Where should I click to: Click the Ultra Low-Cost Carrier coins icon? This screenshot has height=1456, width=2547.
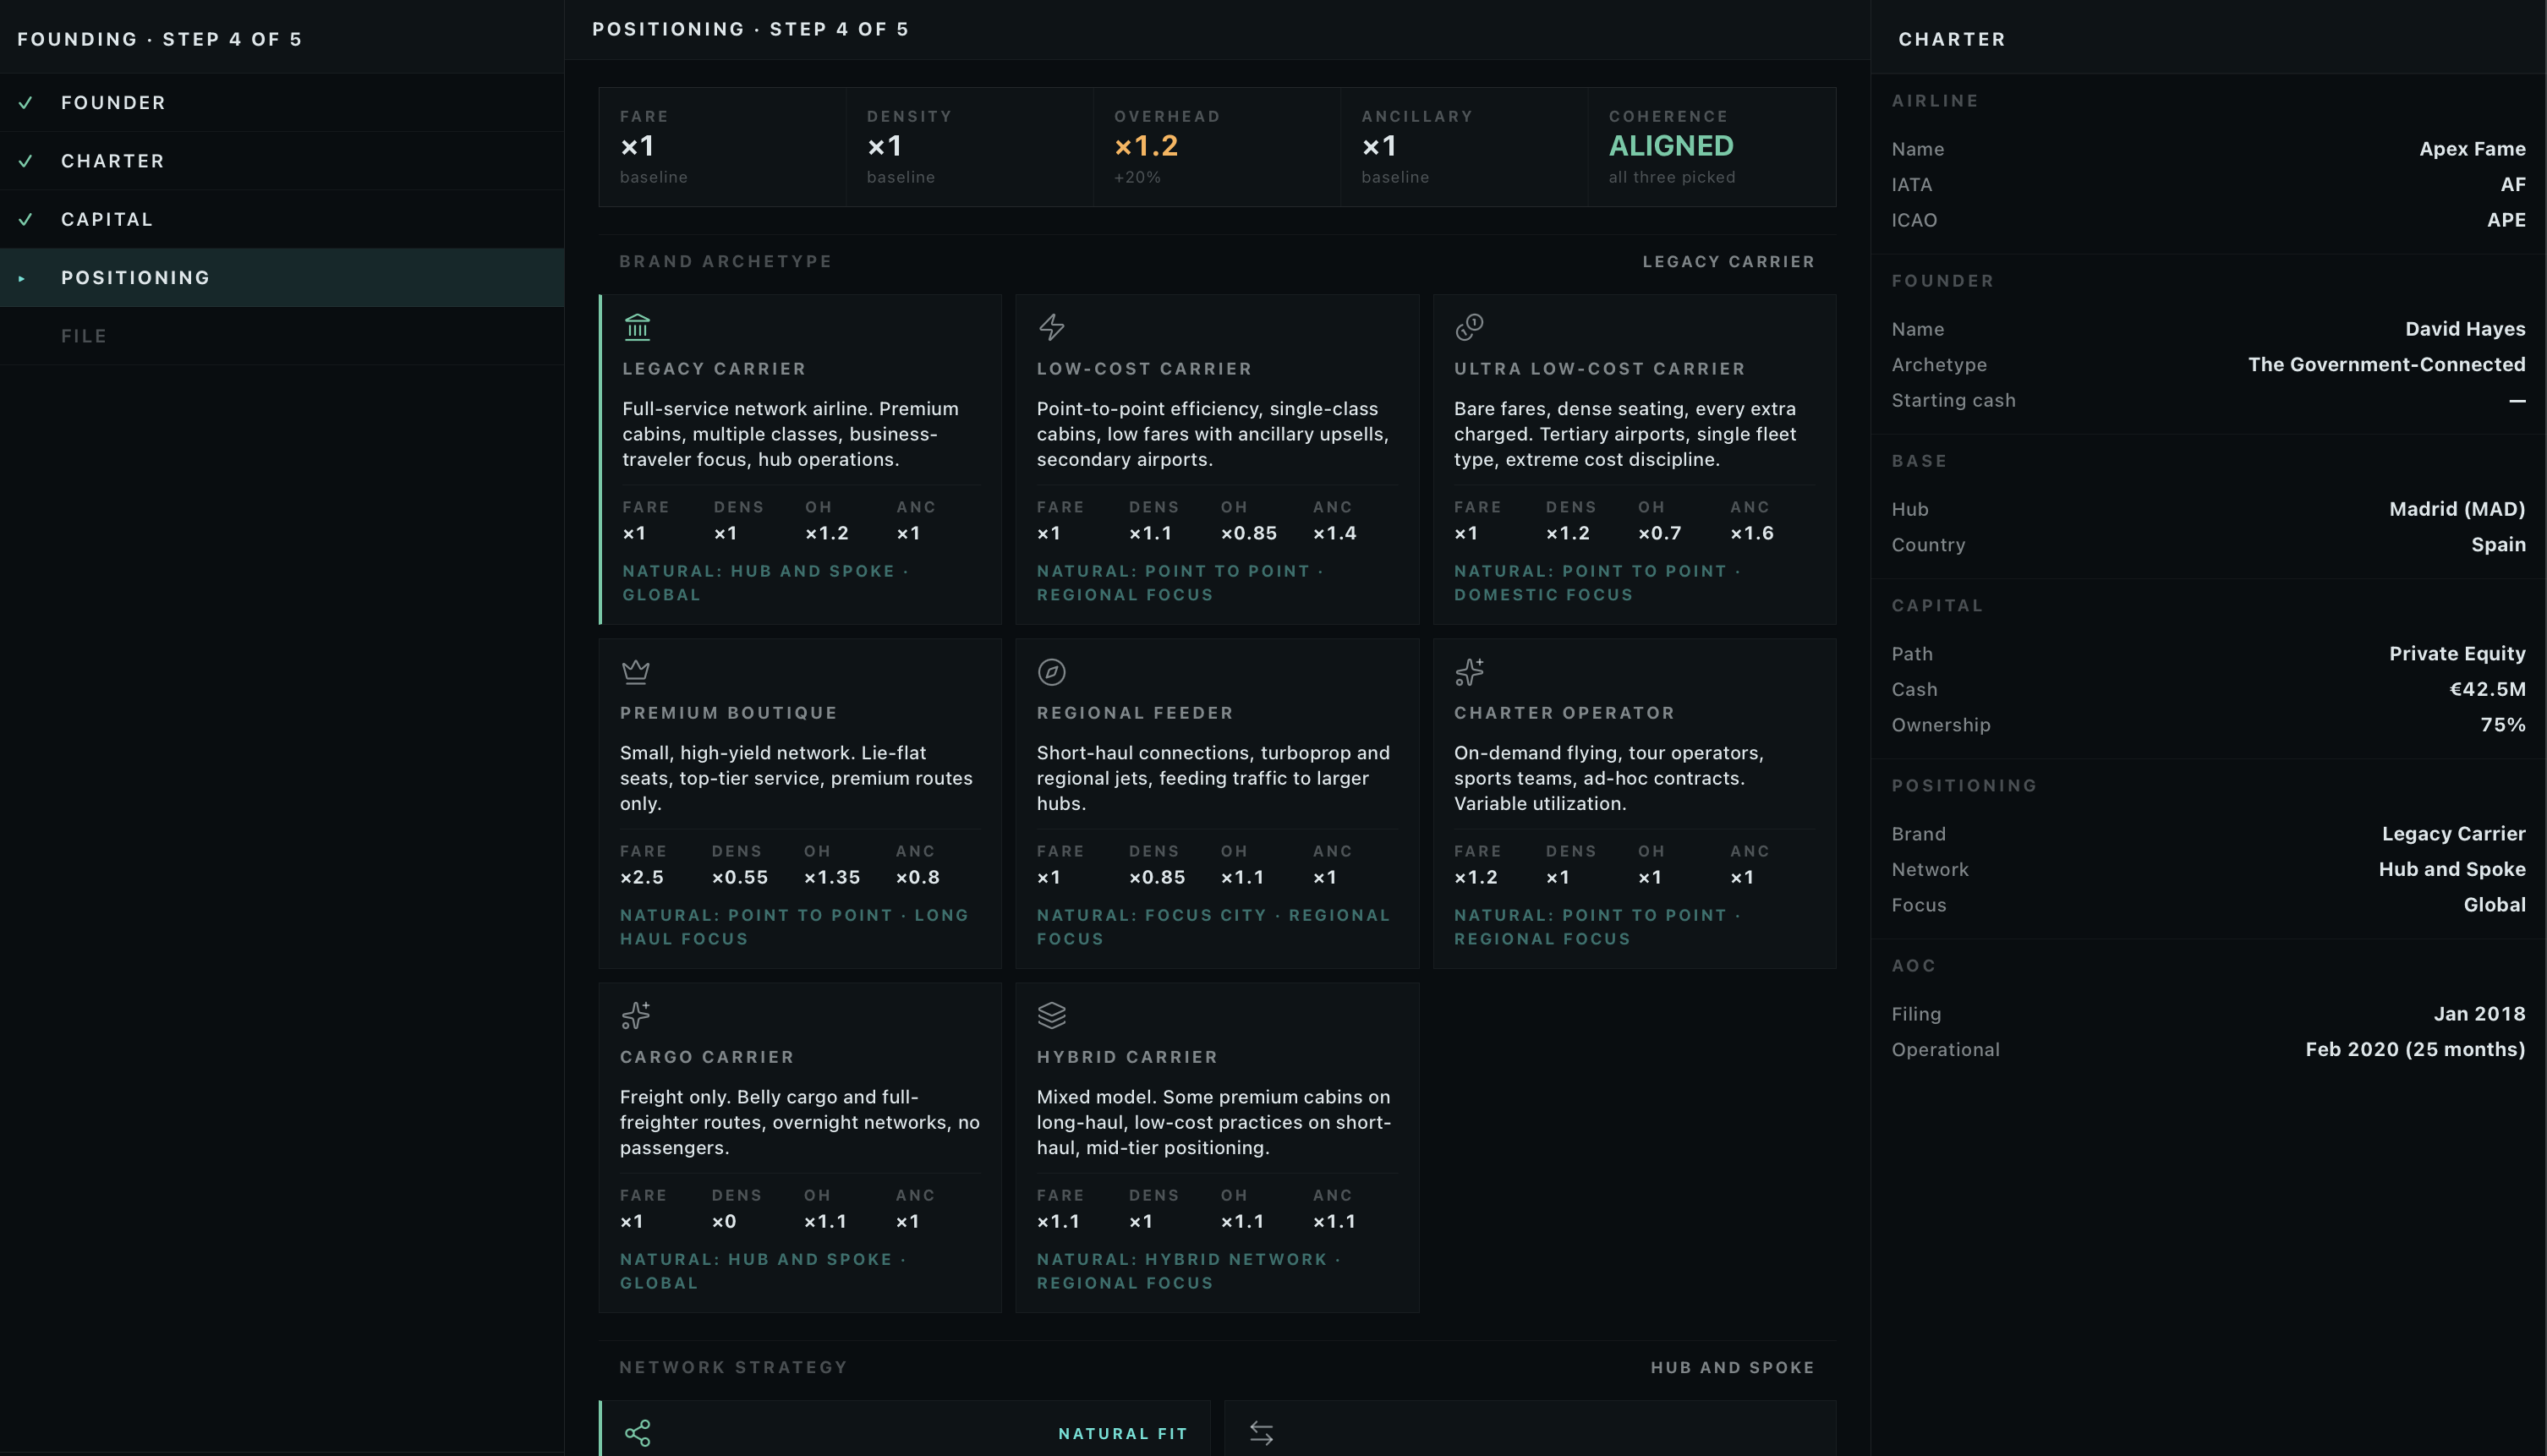coord(1469,327)
